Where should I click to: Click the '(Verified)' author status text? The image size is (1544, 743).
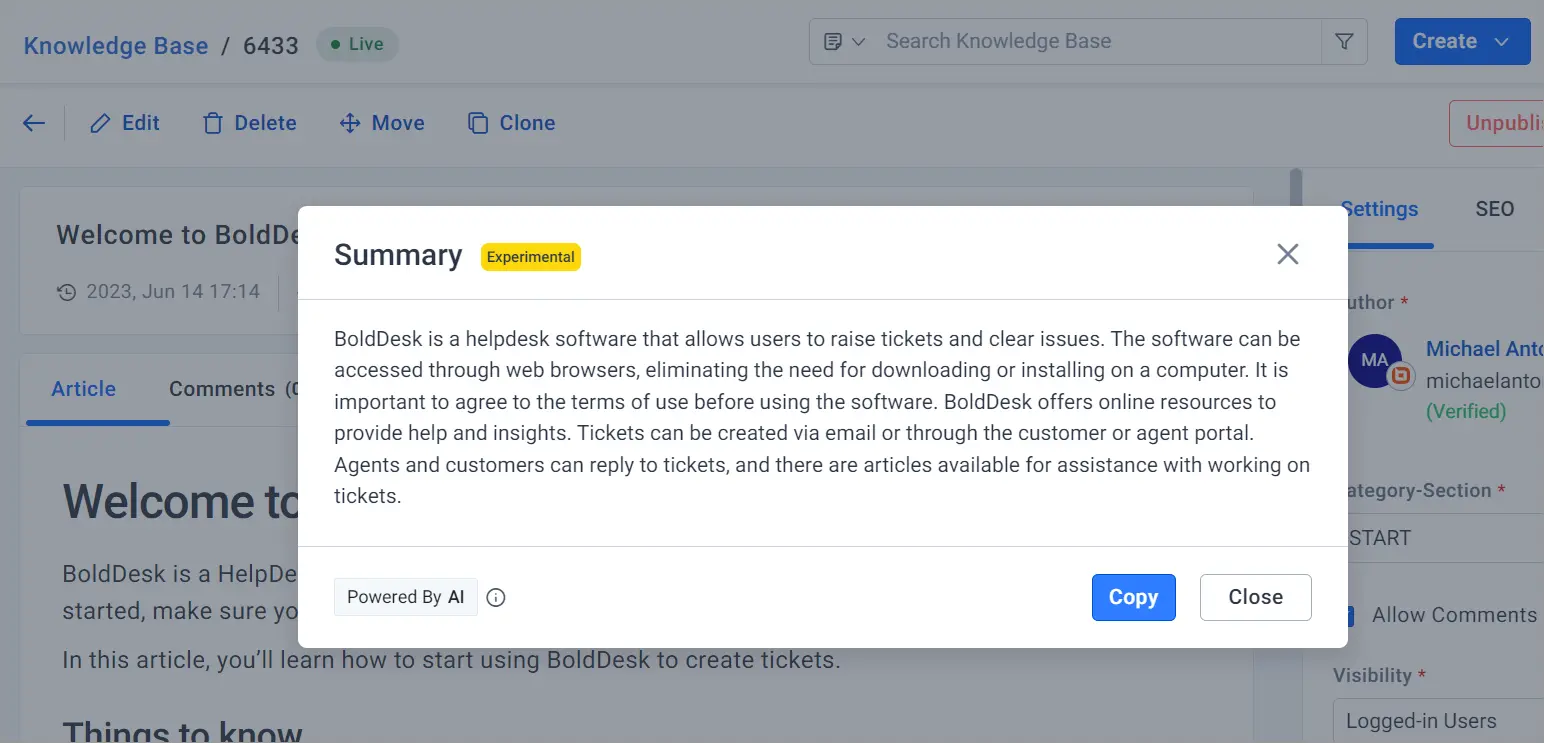(1466, 411)
